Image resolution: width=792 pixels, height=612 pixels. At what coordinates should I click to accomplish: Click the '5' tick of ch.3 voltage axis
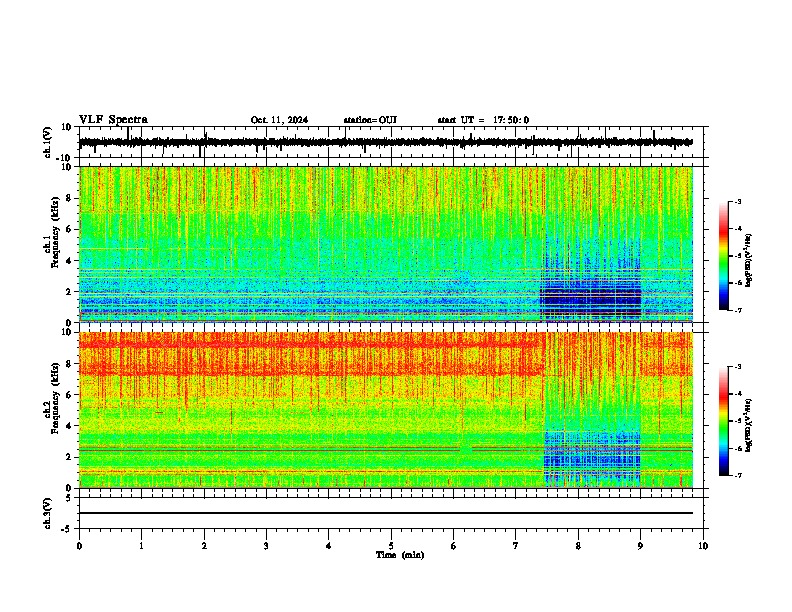tap(69, 498)
